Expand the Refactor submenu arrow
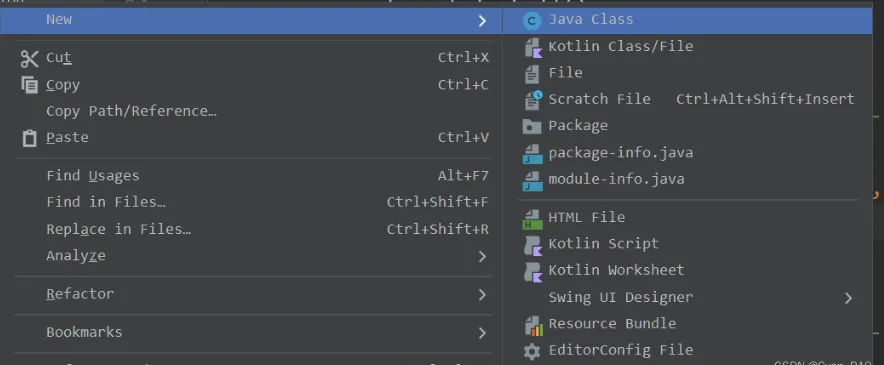 coord(482,294)
